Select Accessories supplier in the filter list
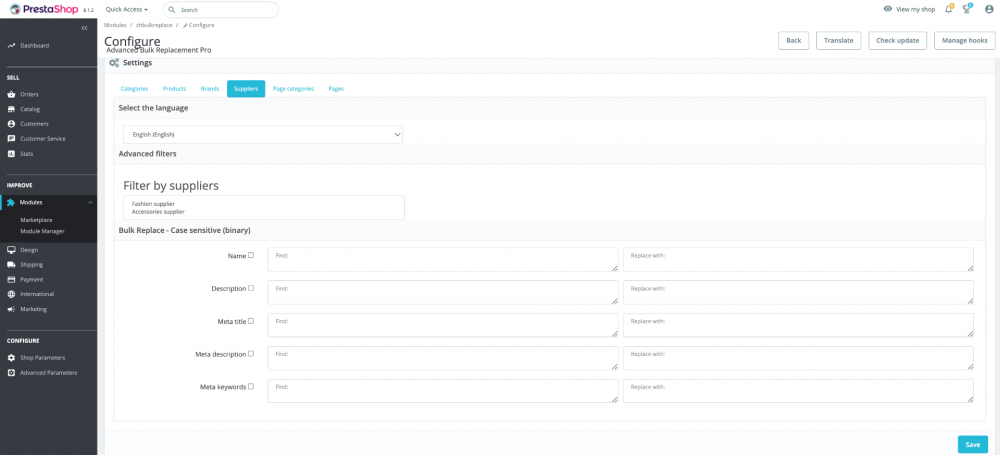The height and width of the screenshot is (455, 1000). [158, 211]
